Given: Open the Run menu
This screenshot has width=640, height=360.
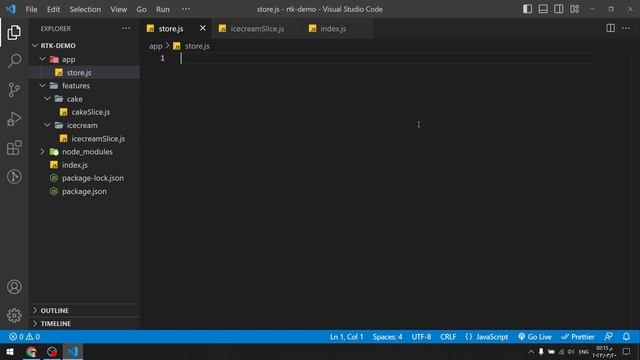Looking at the screenshot, I should click(x=162, y=9).
